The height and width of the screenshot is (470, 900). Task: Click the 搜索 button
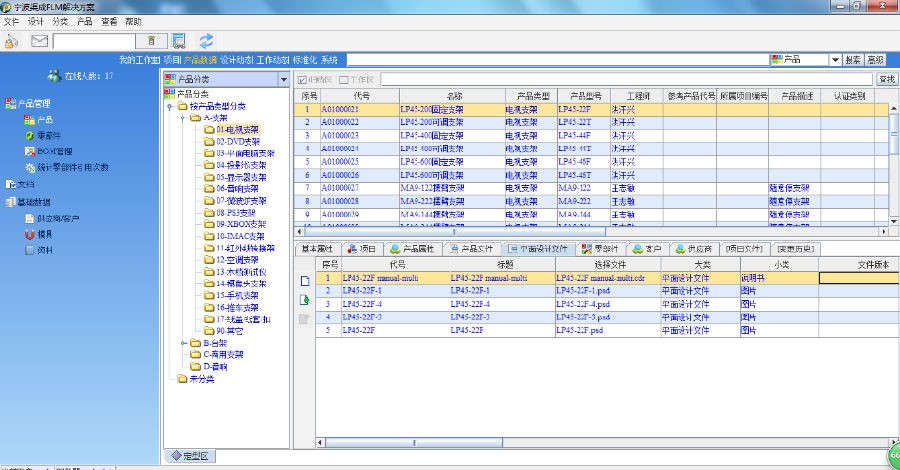(853, 60)
